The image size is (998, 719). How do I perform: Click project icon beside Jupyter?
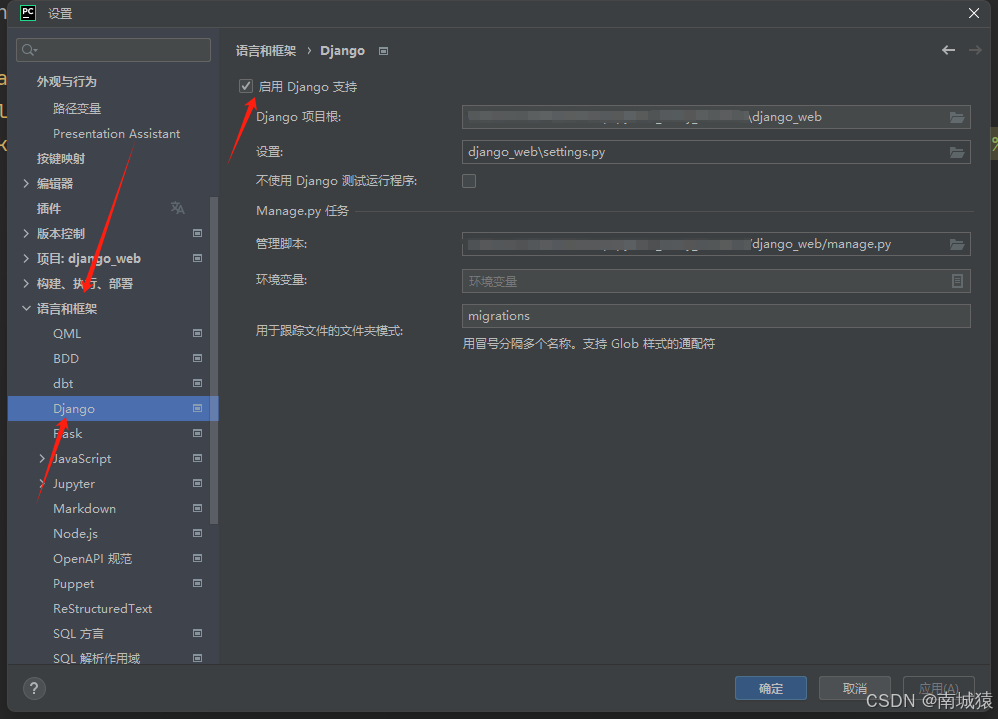197,484
